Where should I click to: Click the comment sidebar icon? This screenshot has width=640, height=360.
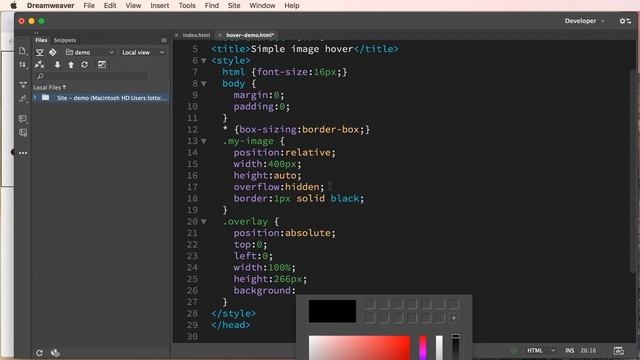(23, 119)
